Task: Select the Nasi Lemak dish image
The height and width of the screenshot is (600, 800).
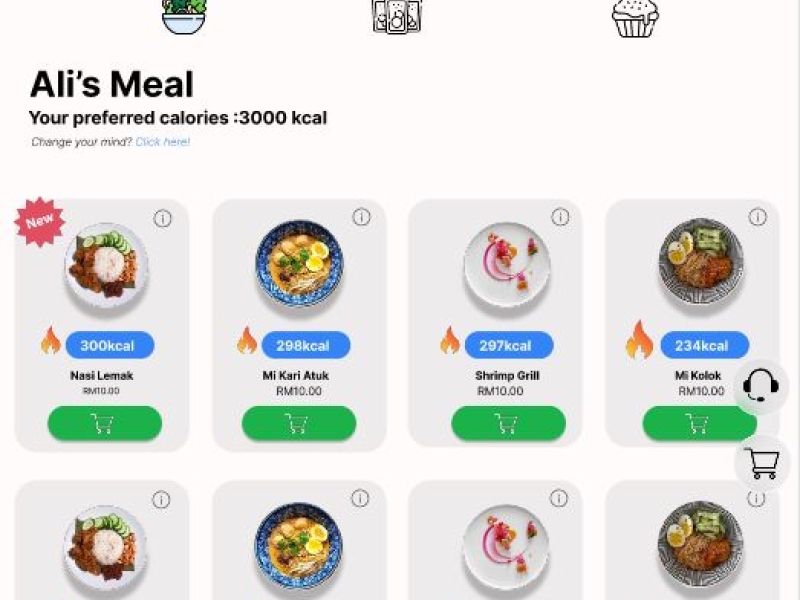Action: (107, 265)
